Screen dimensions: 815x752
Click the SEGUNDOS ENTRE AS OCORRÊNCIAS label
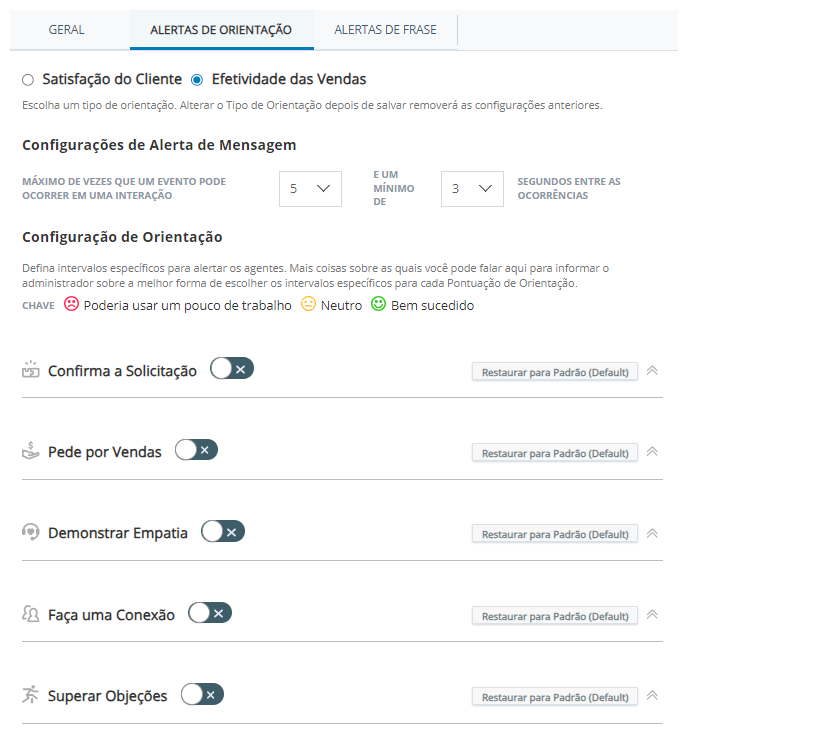tap(569, 189)
